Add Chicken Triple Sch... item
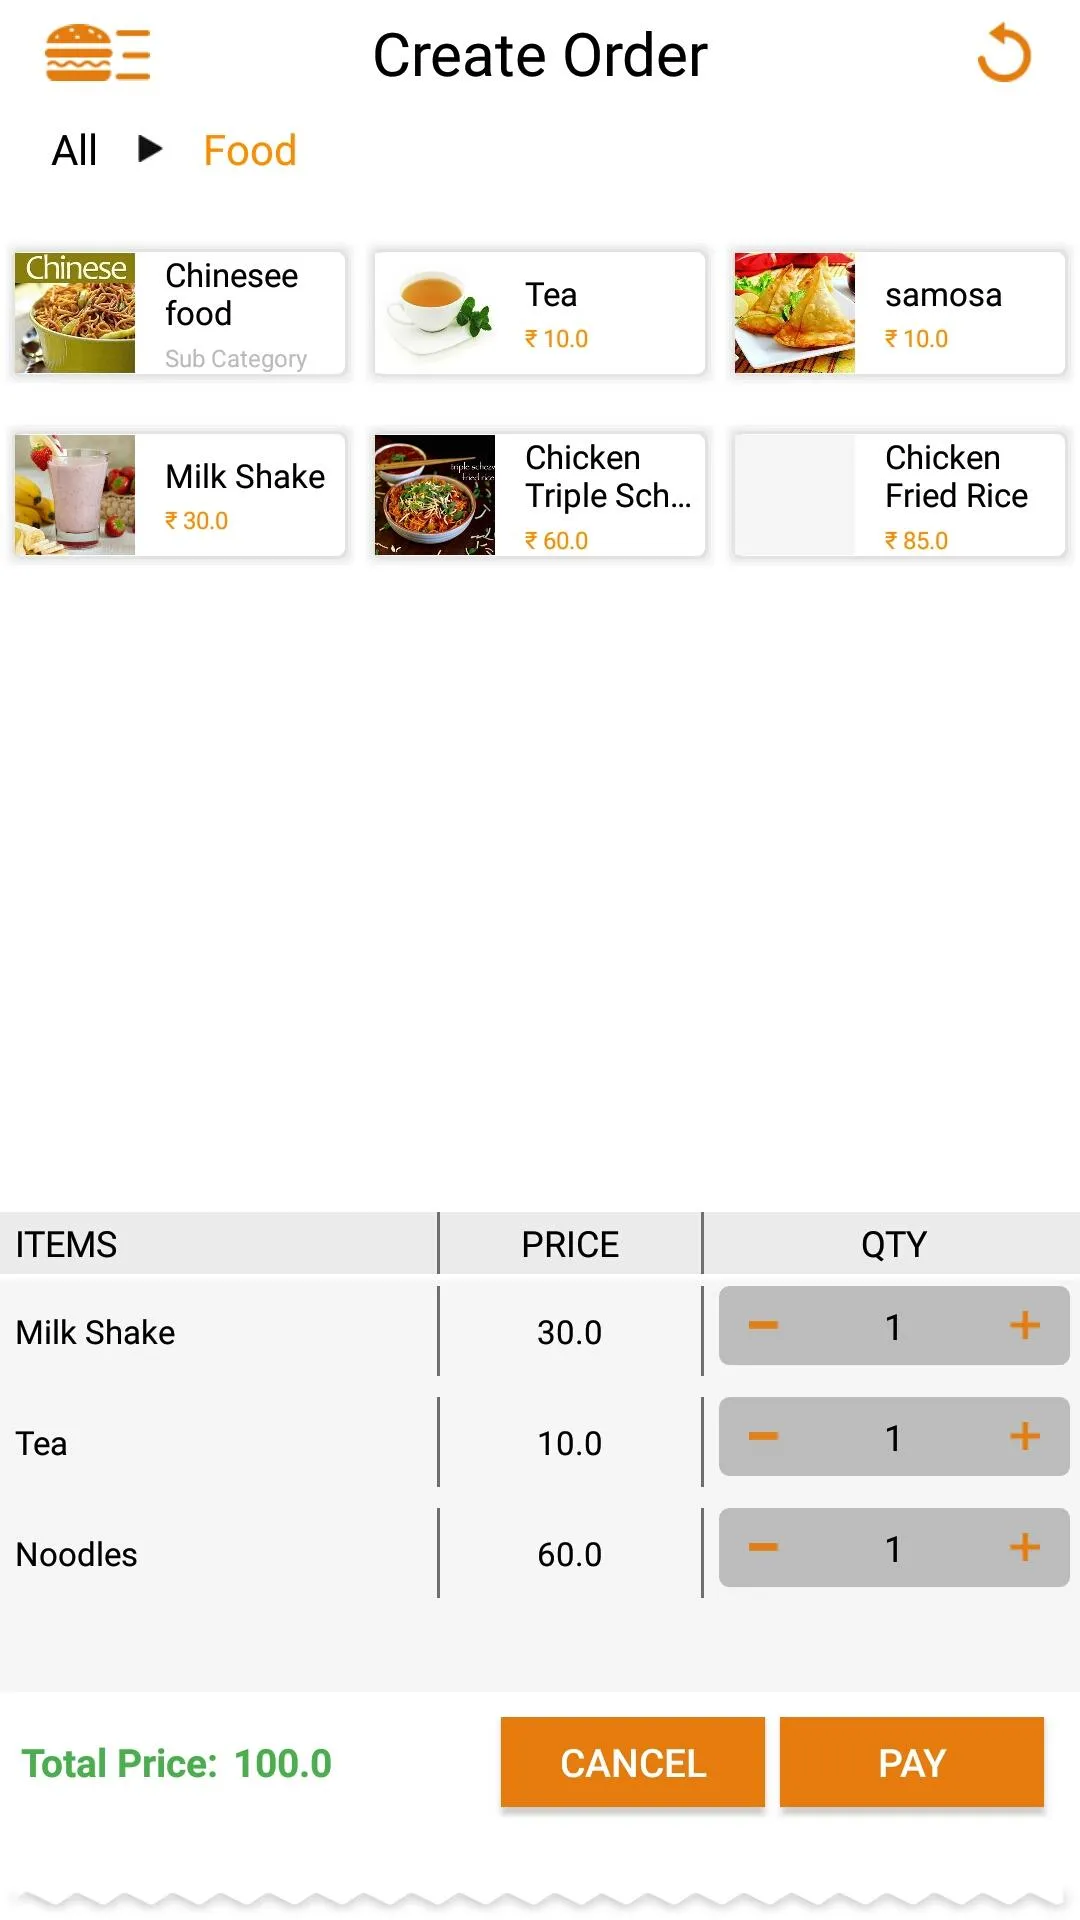This screenshot has height=1920, width=1080. (540, 495)
